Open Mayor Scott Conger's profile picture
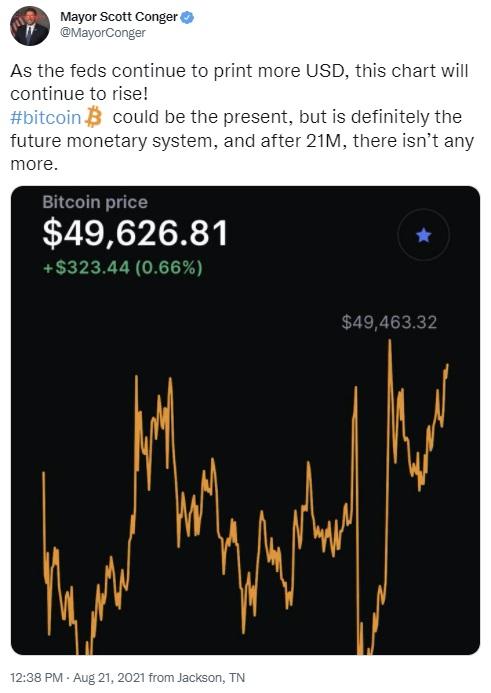 (30, 26)
